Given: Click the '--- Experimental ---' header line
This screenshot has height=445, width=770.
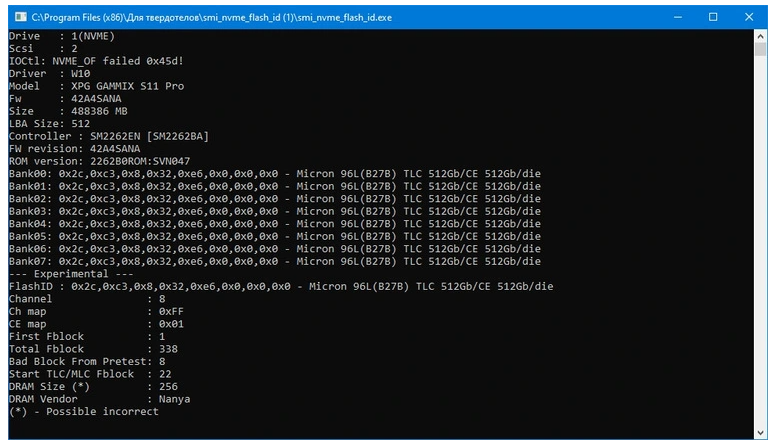Looking at the screenshot, I should [71, 274].
